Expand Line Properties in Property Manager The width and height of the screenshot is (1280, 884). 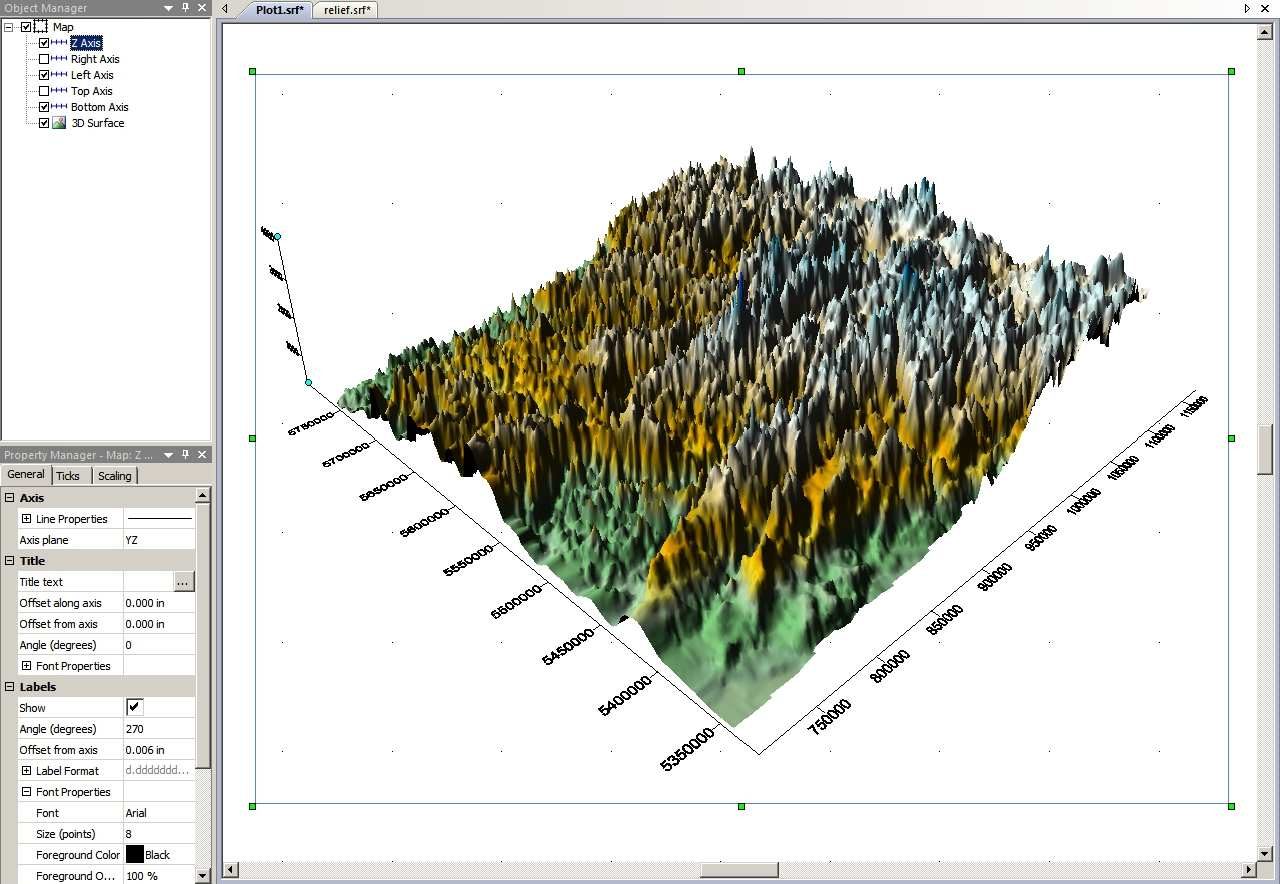click(26, 519)
